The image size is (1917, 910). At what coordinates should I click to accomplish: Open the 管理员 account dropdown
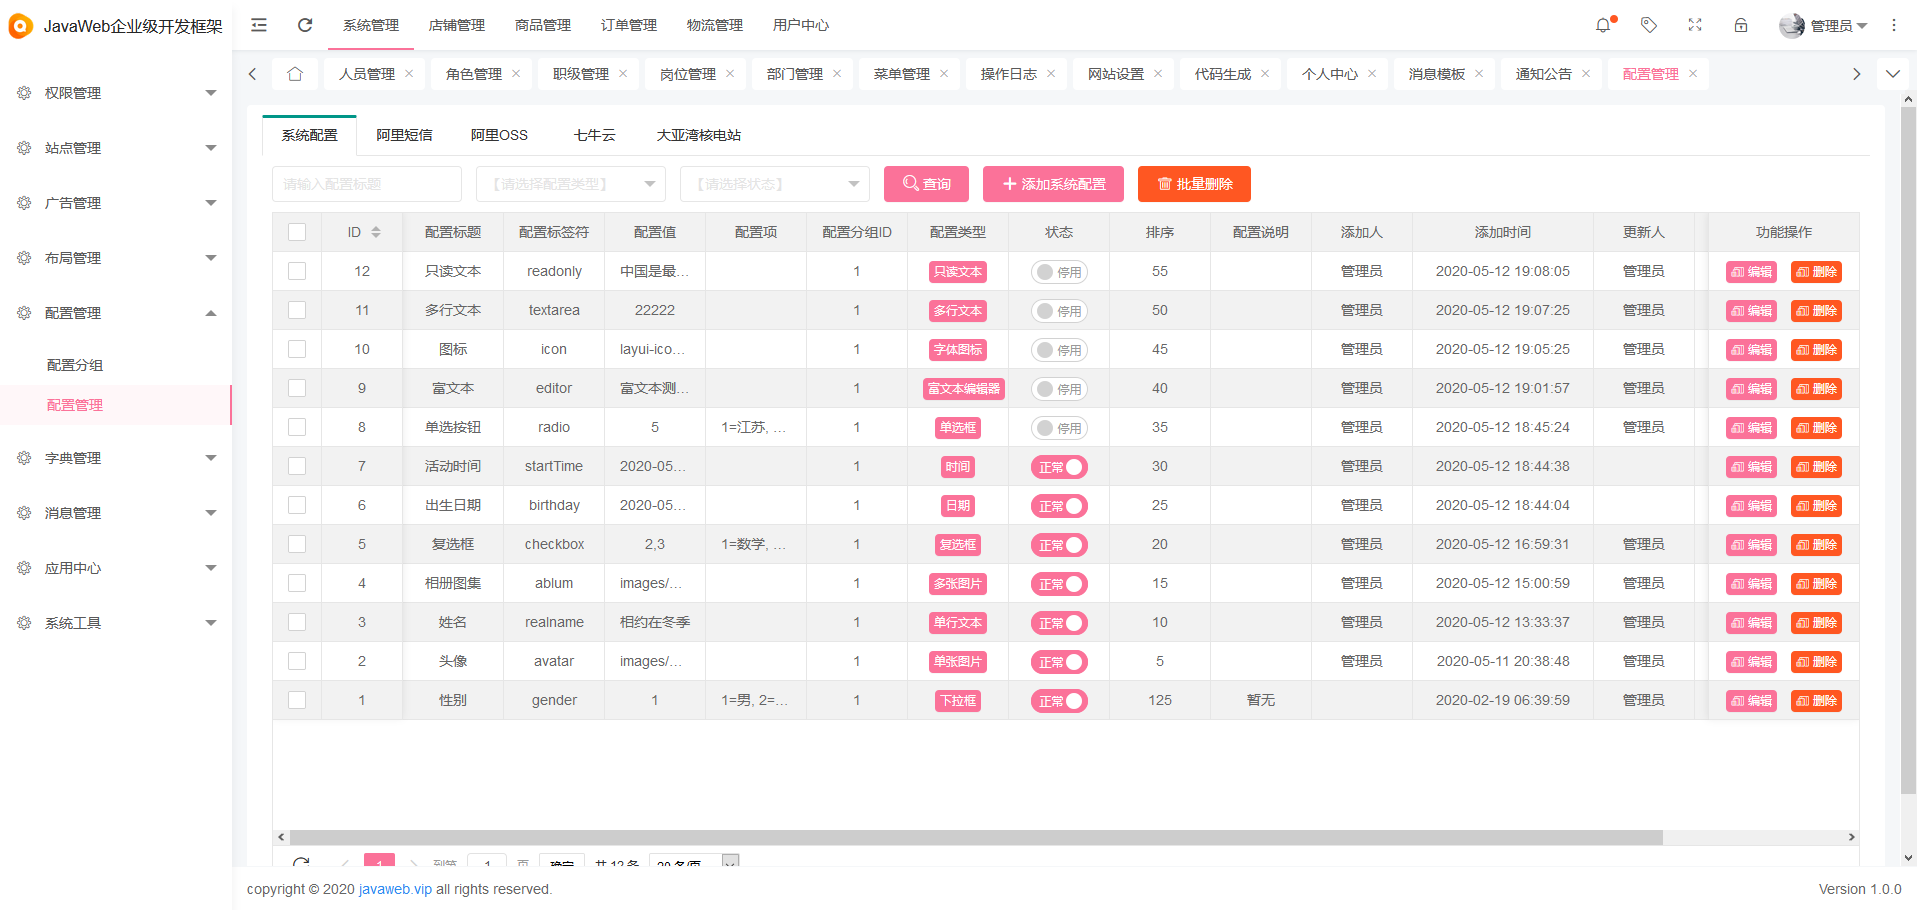pos(1833,25)
